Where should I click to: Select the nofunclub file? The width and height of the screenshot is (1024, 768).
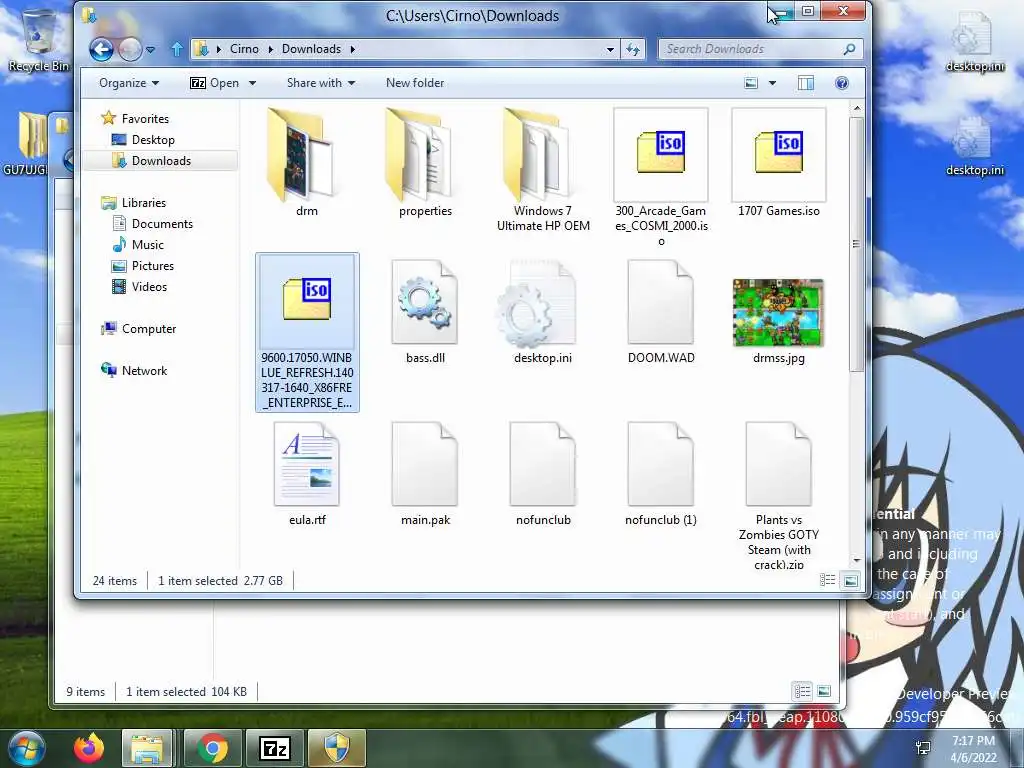[543, 474]
